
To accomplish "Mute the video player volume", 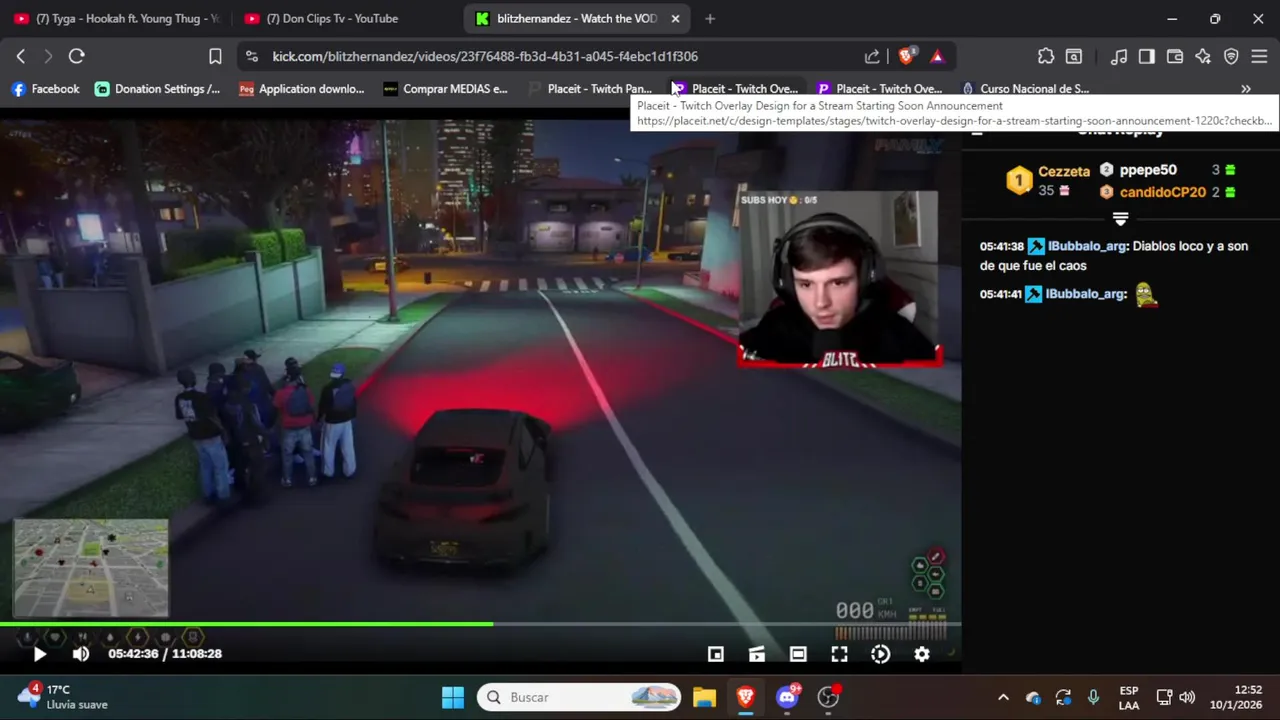I will click(x=81, y=654).
